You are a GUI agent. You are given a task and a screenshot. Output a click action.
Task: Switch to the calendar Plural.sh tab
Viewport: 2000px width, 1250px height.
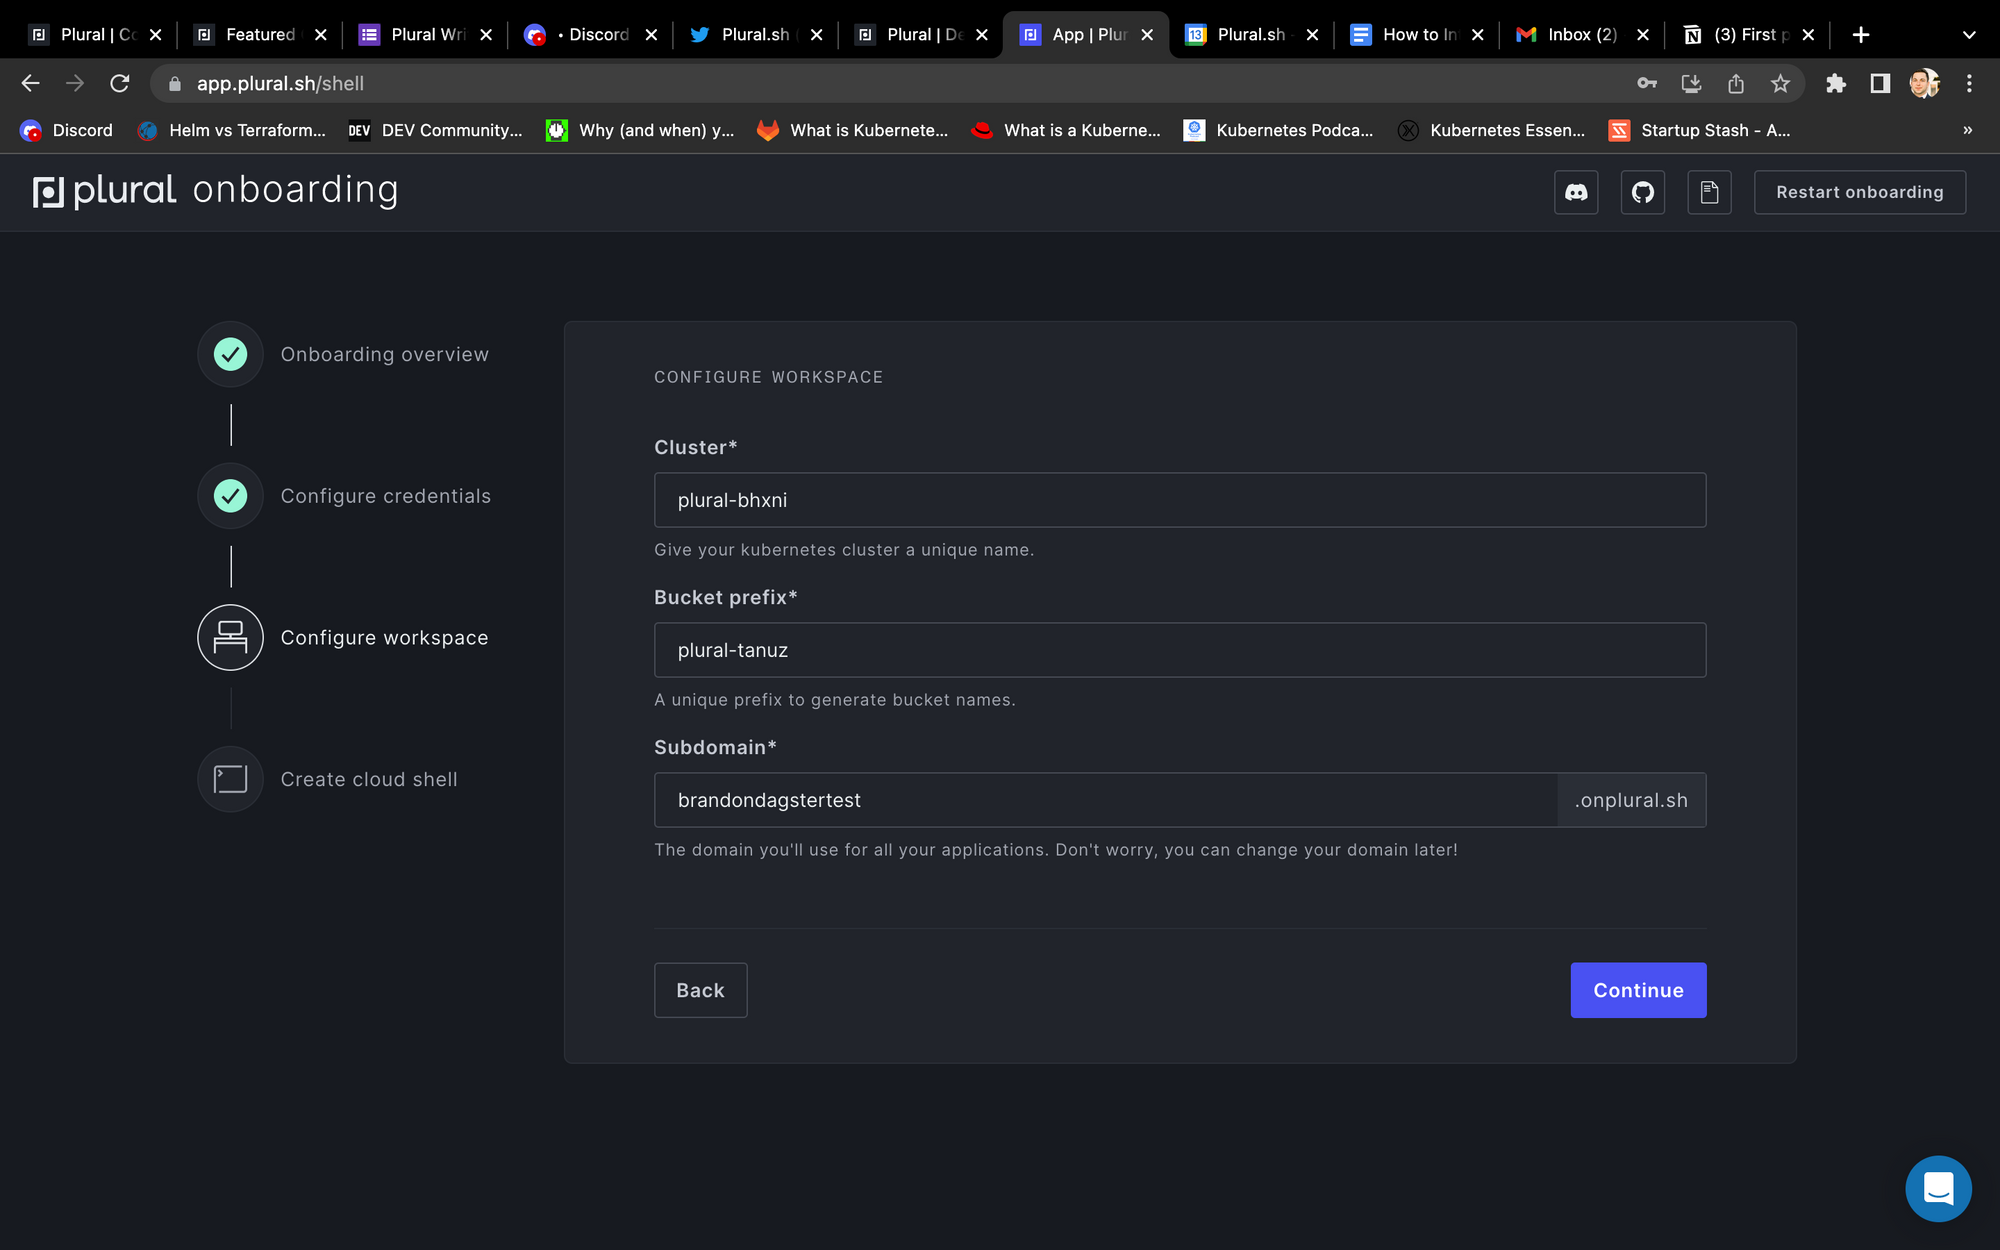[1251, 35]
